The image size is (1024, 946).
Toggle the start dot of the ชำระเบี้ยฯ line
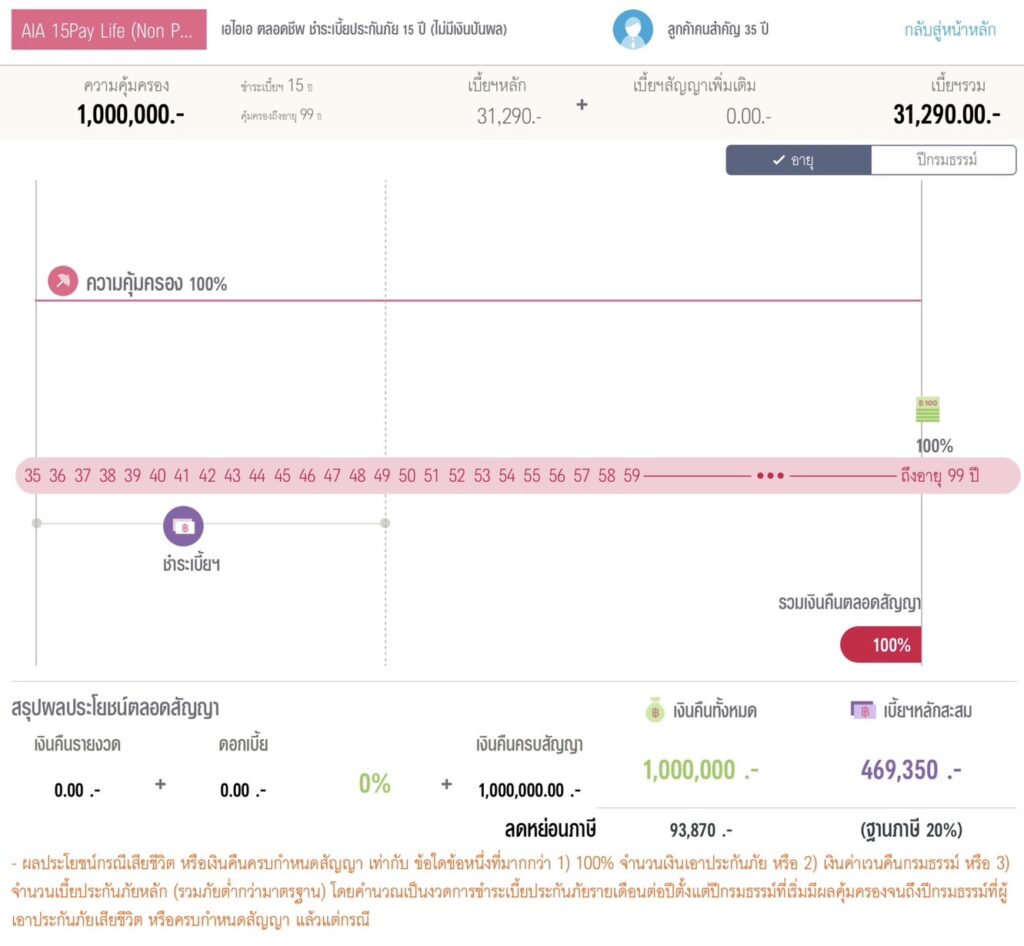click(x=37, y=522)
